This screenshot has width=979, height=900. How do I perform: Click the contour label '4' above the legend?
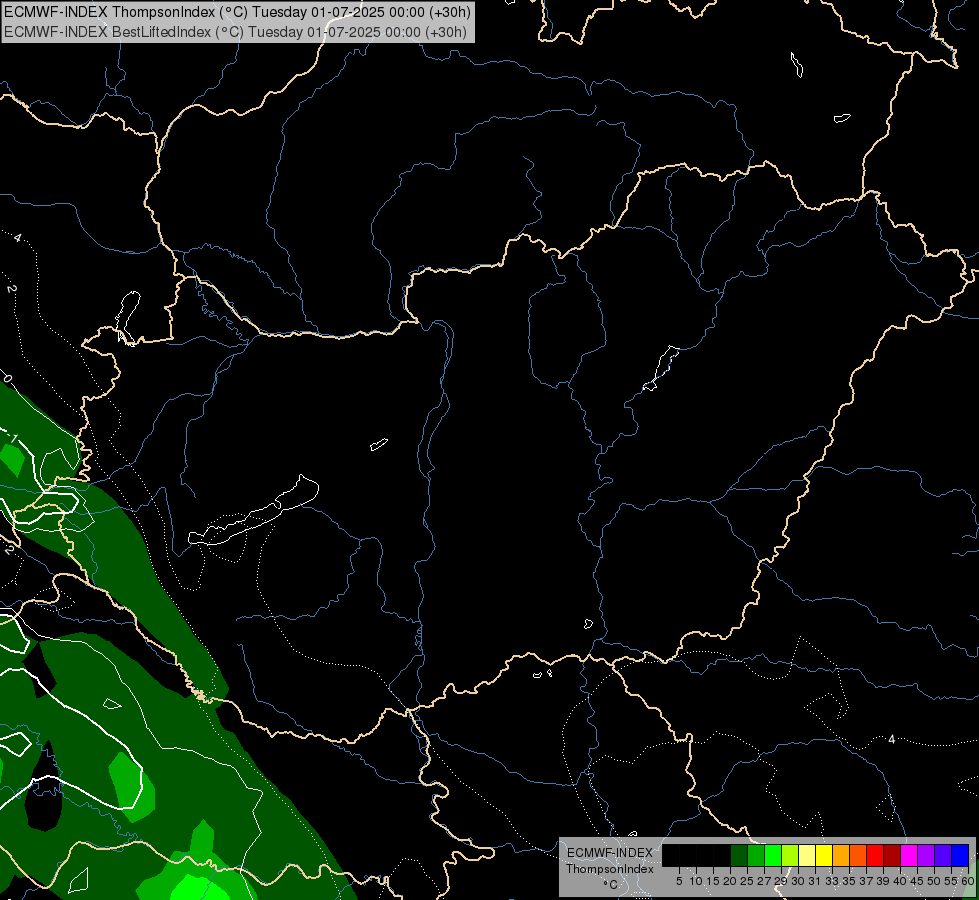pos(892,739)
